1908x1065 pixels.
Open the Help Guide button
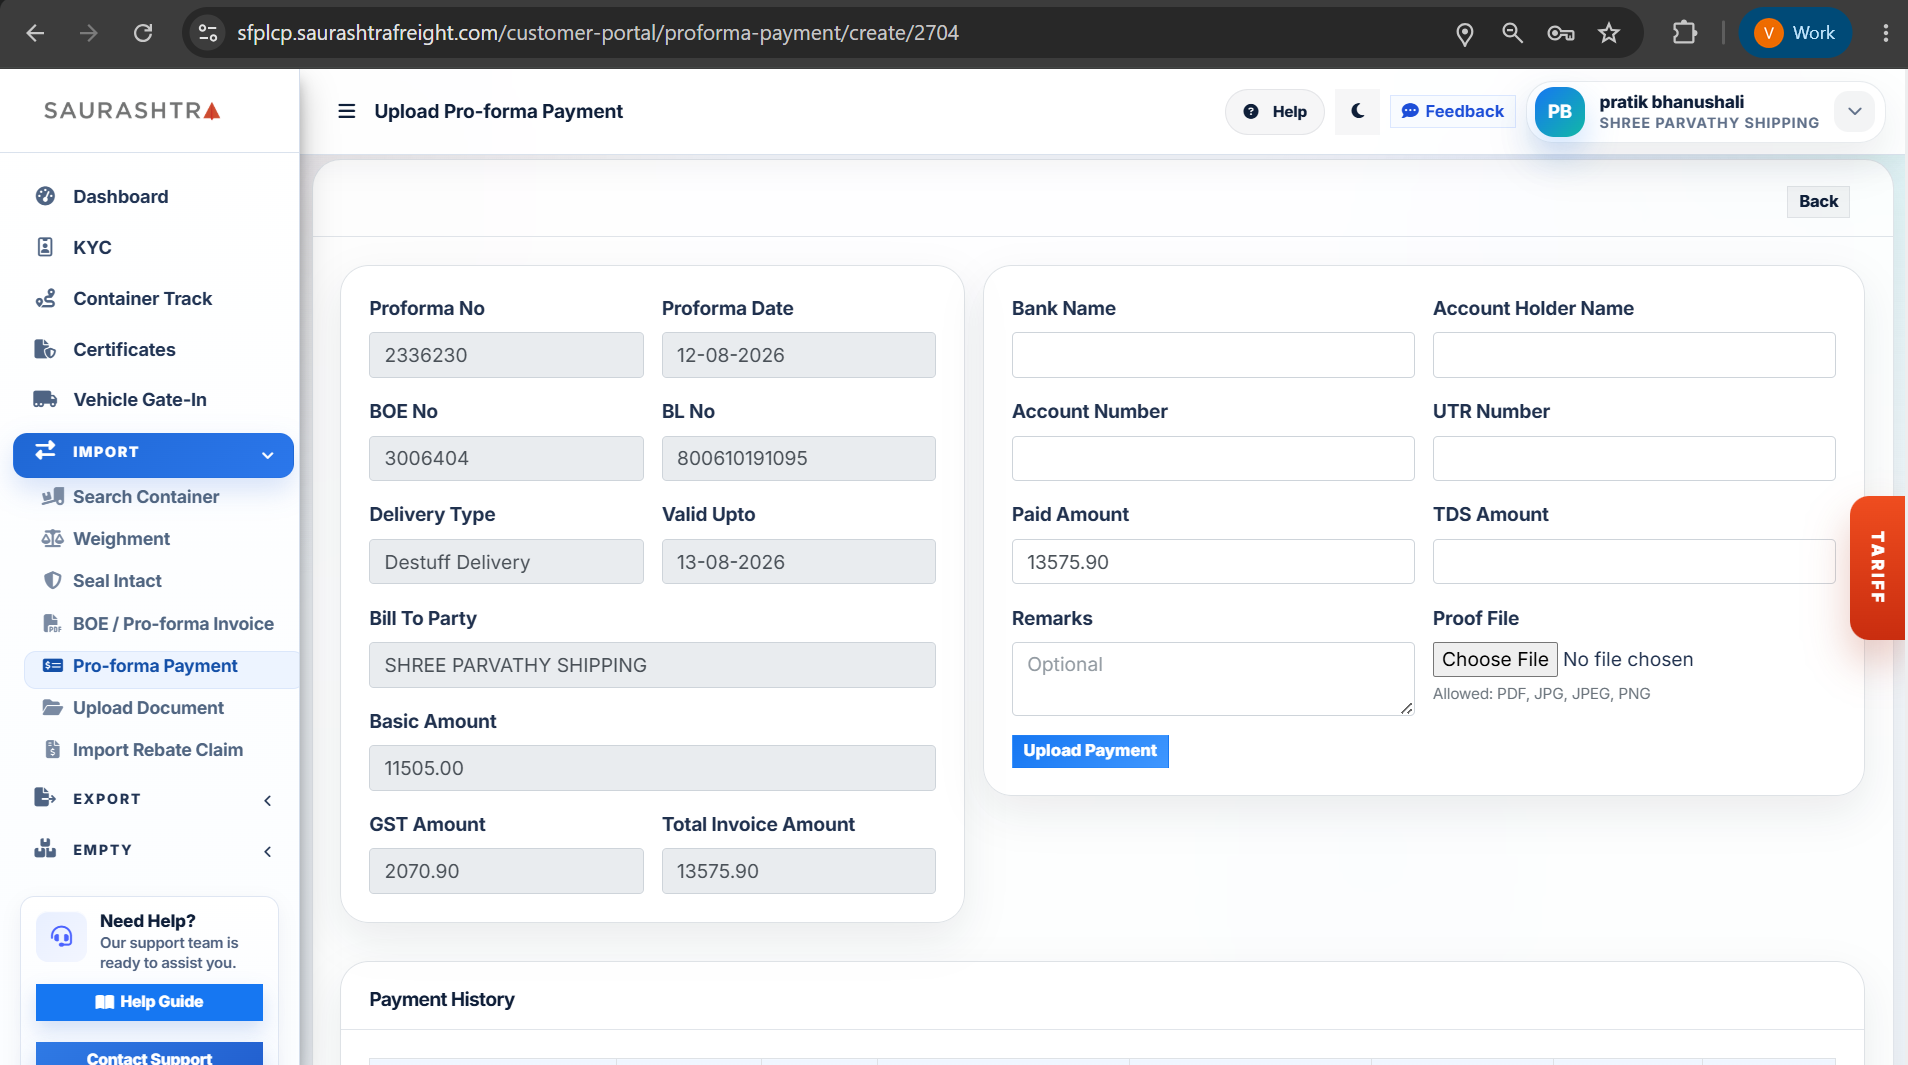coord(149,1002)
